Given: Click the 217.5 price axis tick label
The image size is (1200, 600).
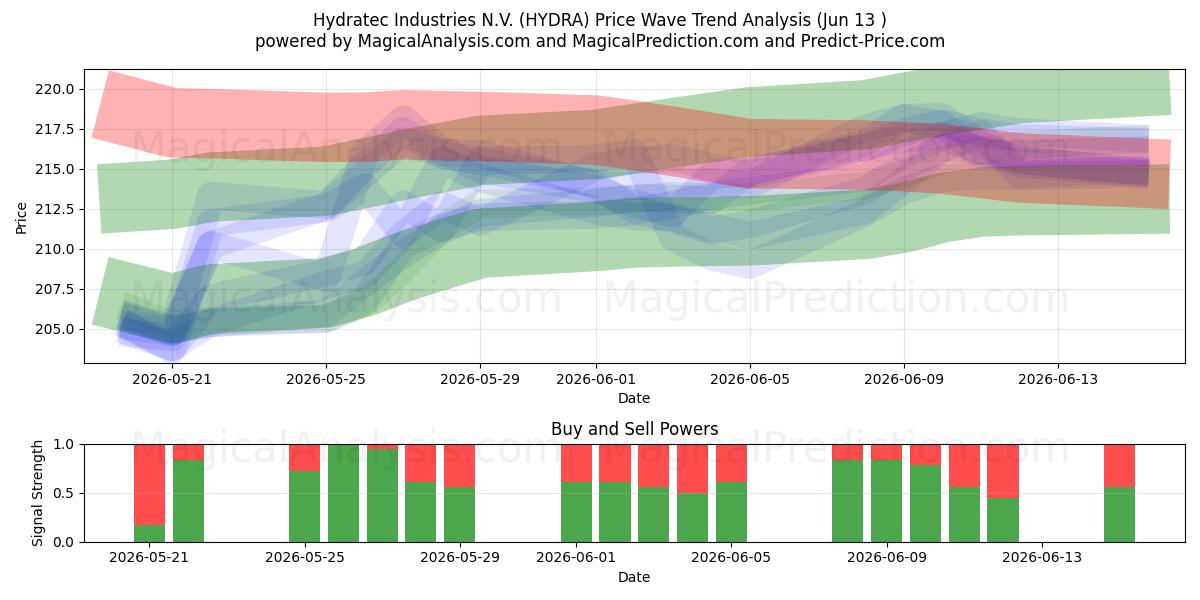Looking at the screenshot, I should point(56,129).
